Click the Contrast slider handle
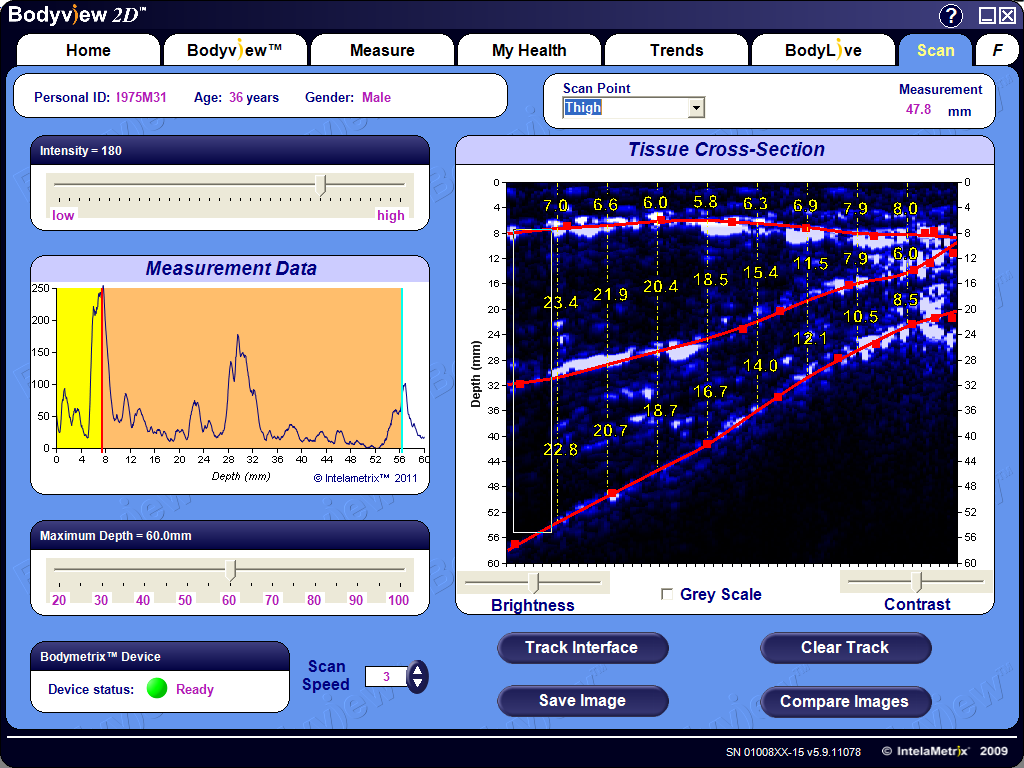Viewport: 1024px width, 768px height. pyautogui.click(x=916, y=582)
